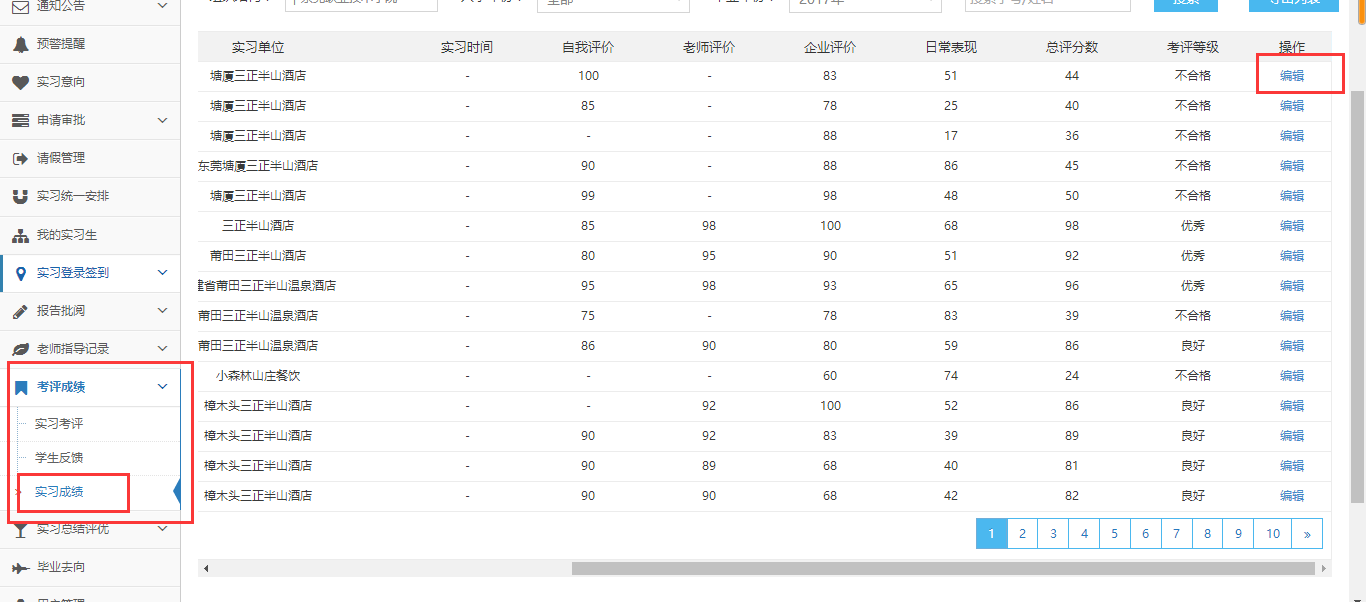Screen dimensions: 1366x602
Task: Click the horizontal scrollbar under the table
Action: (x=942, y=568)
